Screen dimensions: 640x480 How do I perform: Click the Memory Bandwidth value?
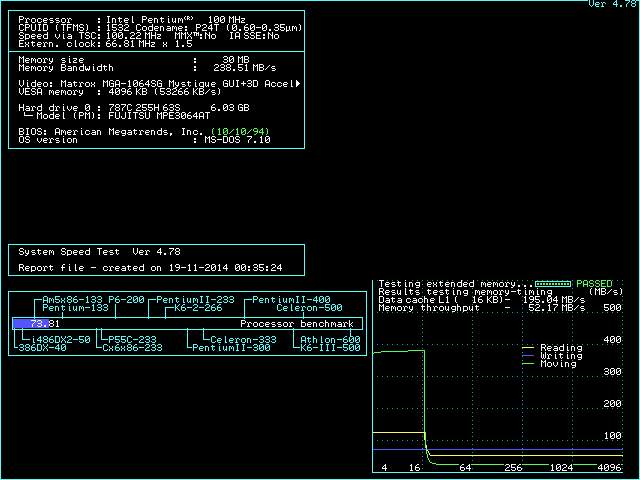(x=245, y=68)
